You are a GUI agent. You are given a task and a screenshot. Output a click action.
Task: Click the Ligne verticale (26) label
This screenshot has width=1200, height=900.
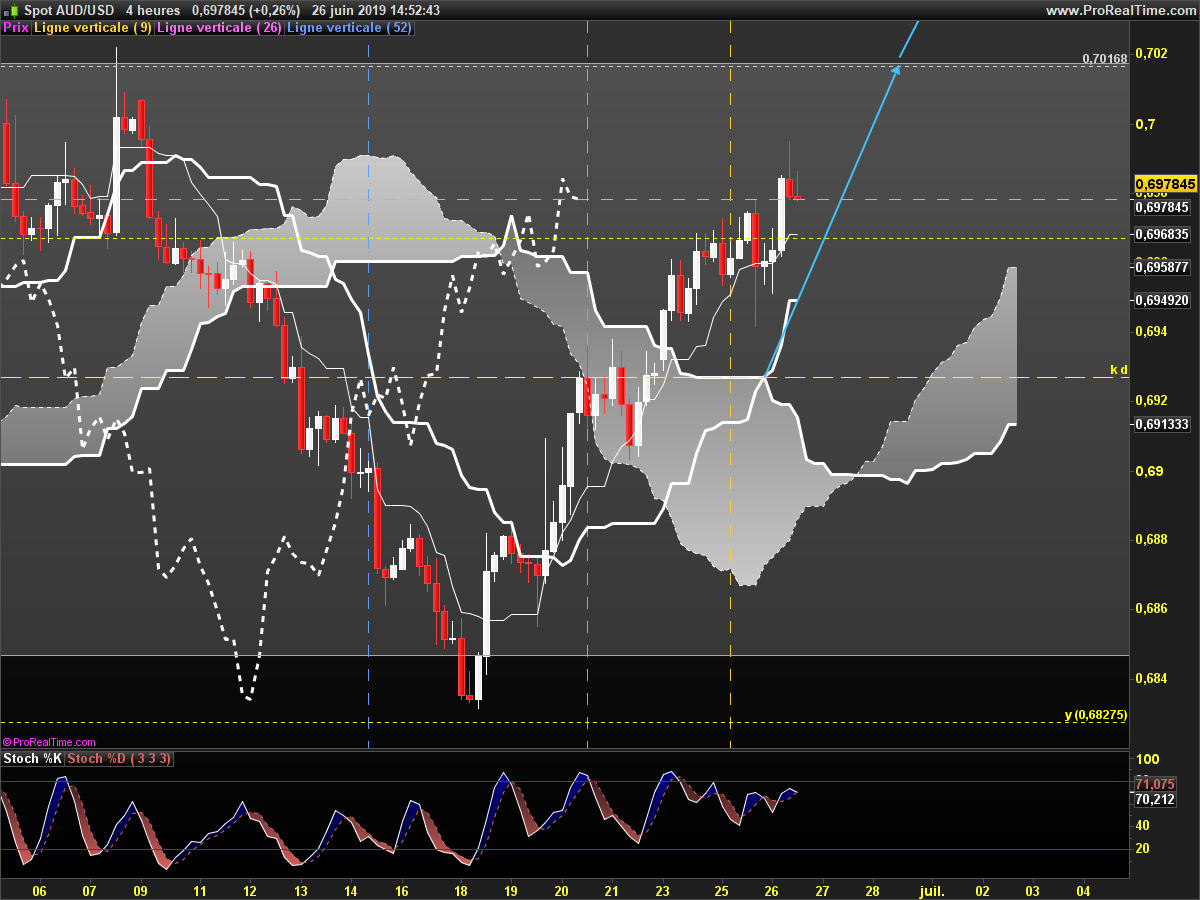coord(219,28)
